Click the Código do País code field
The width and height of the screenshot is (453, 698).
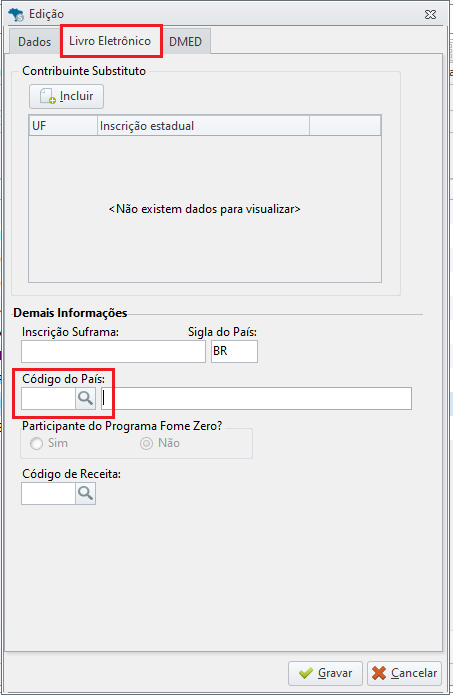point(48,398)
